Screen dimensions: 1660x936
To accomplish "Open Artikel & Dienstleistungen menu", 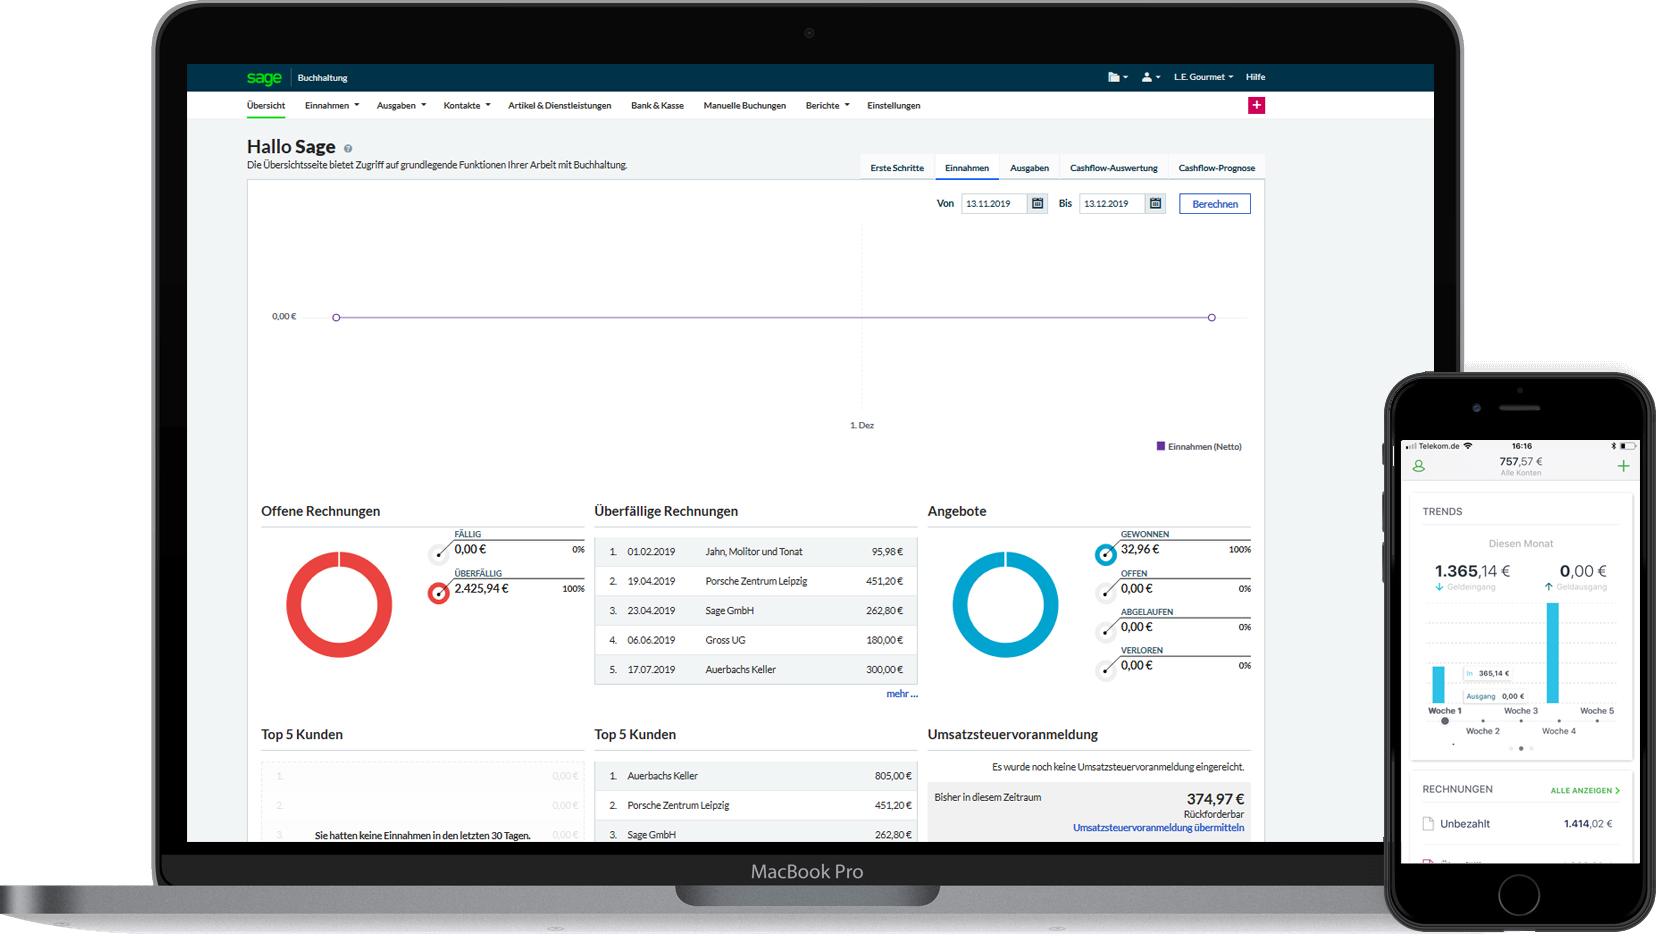I will coord(559,106).
